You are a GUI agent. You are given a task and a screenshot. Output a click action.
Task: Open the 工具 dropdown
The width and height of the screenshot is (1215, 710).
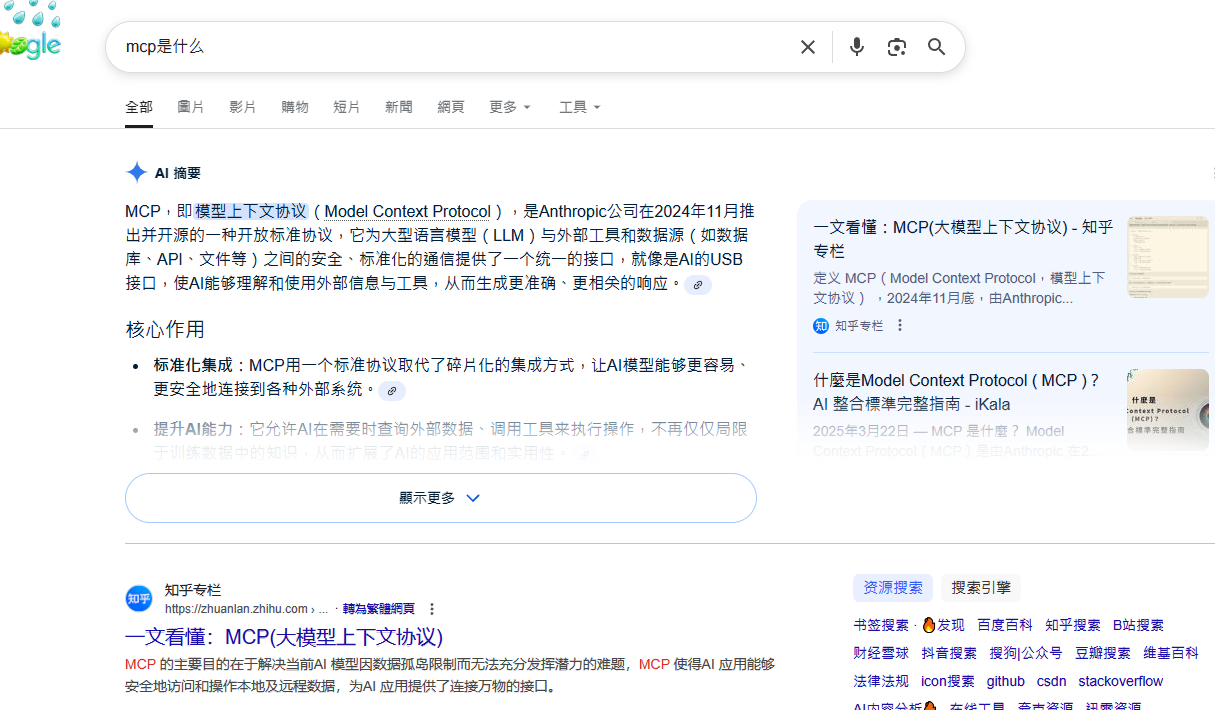[580, 107]
